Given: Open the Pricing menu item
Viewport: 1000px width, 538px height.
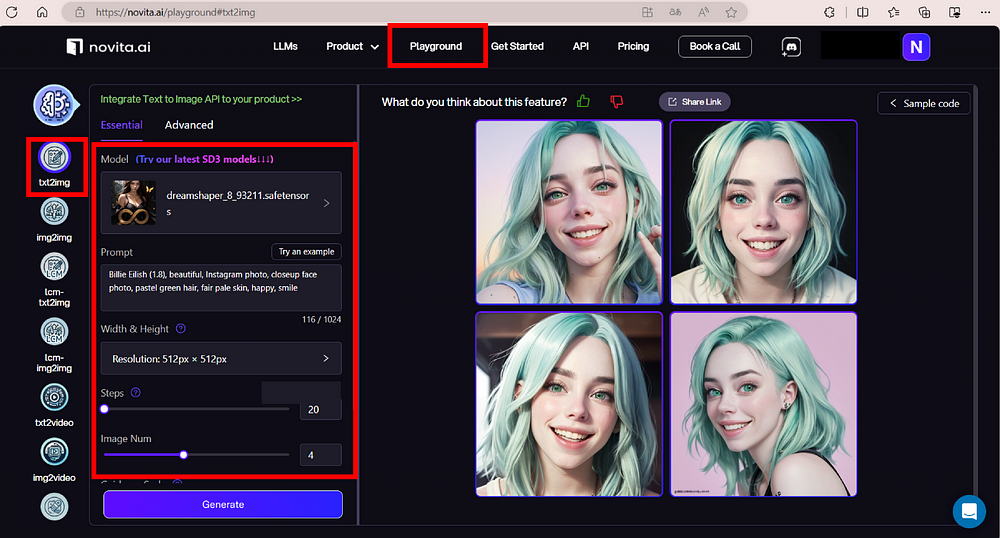Looking at the screenshot, I should pyautogui.click(x=633, y=47).
